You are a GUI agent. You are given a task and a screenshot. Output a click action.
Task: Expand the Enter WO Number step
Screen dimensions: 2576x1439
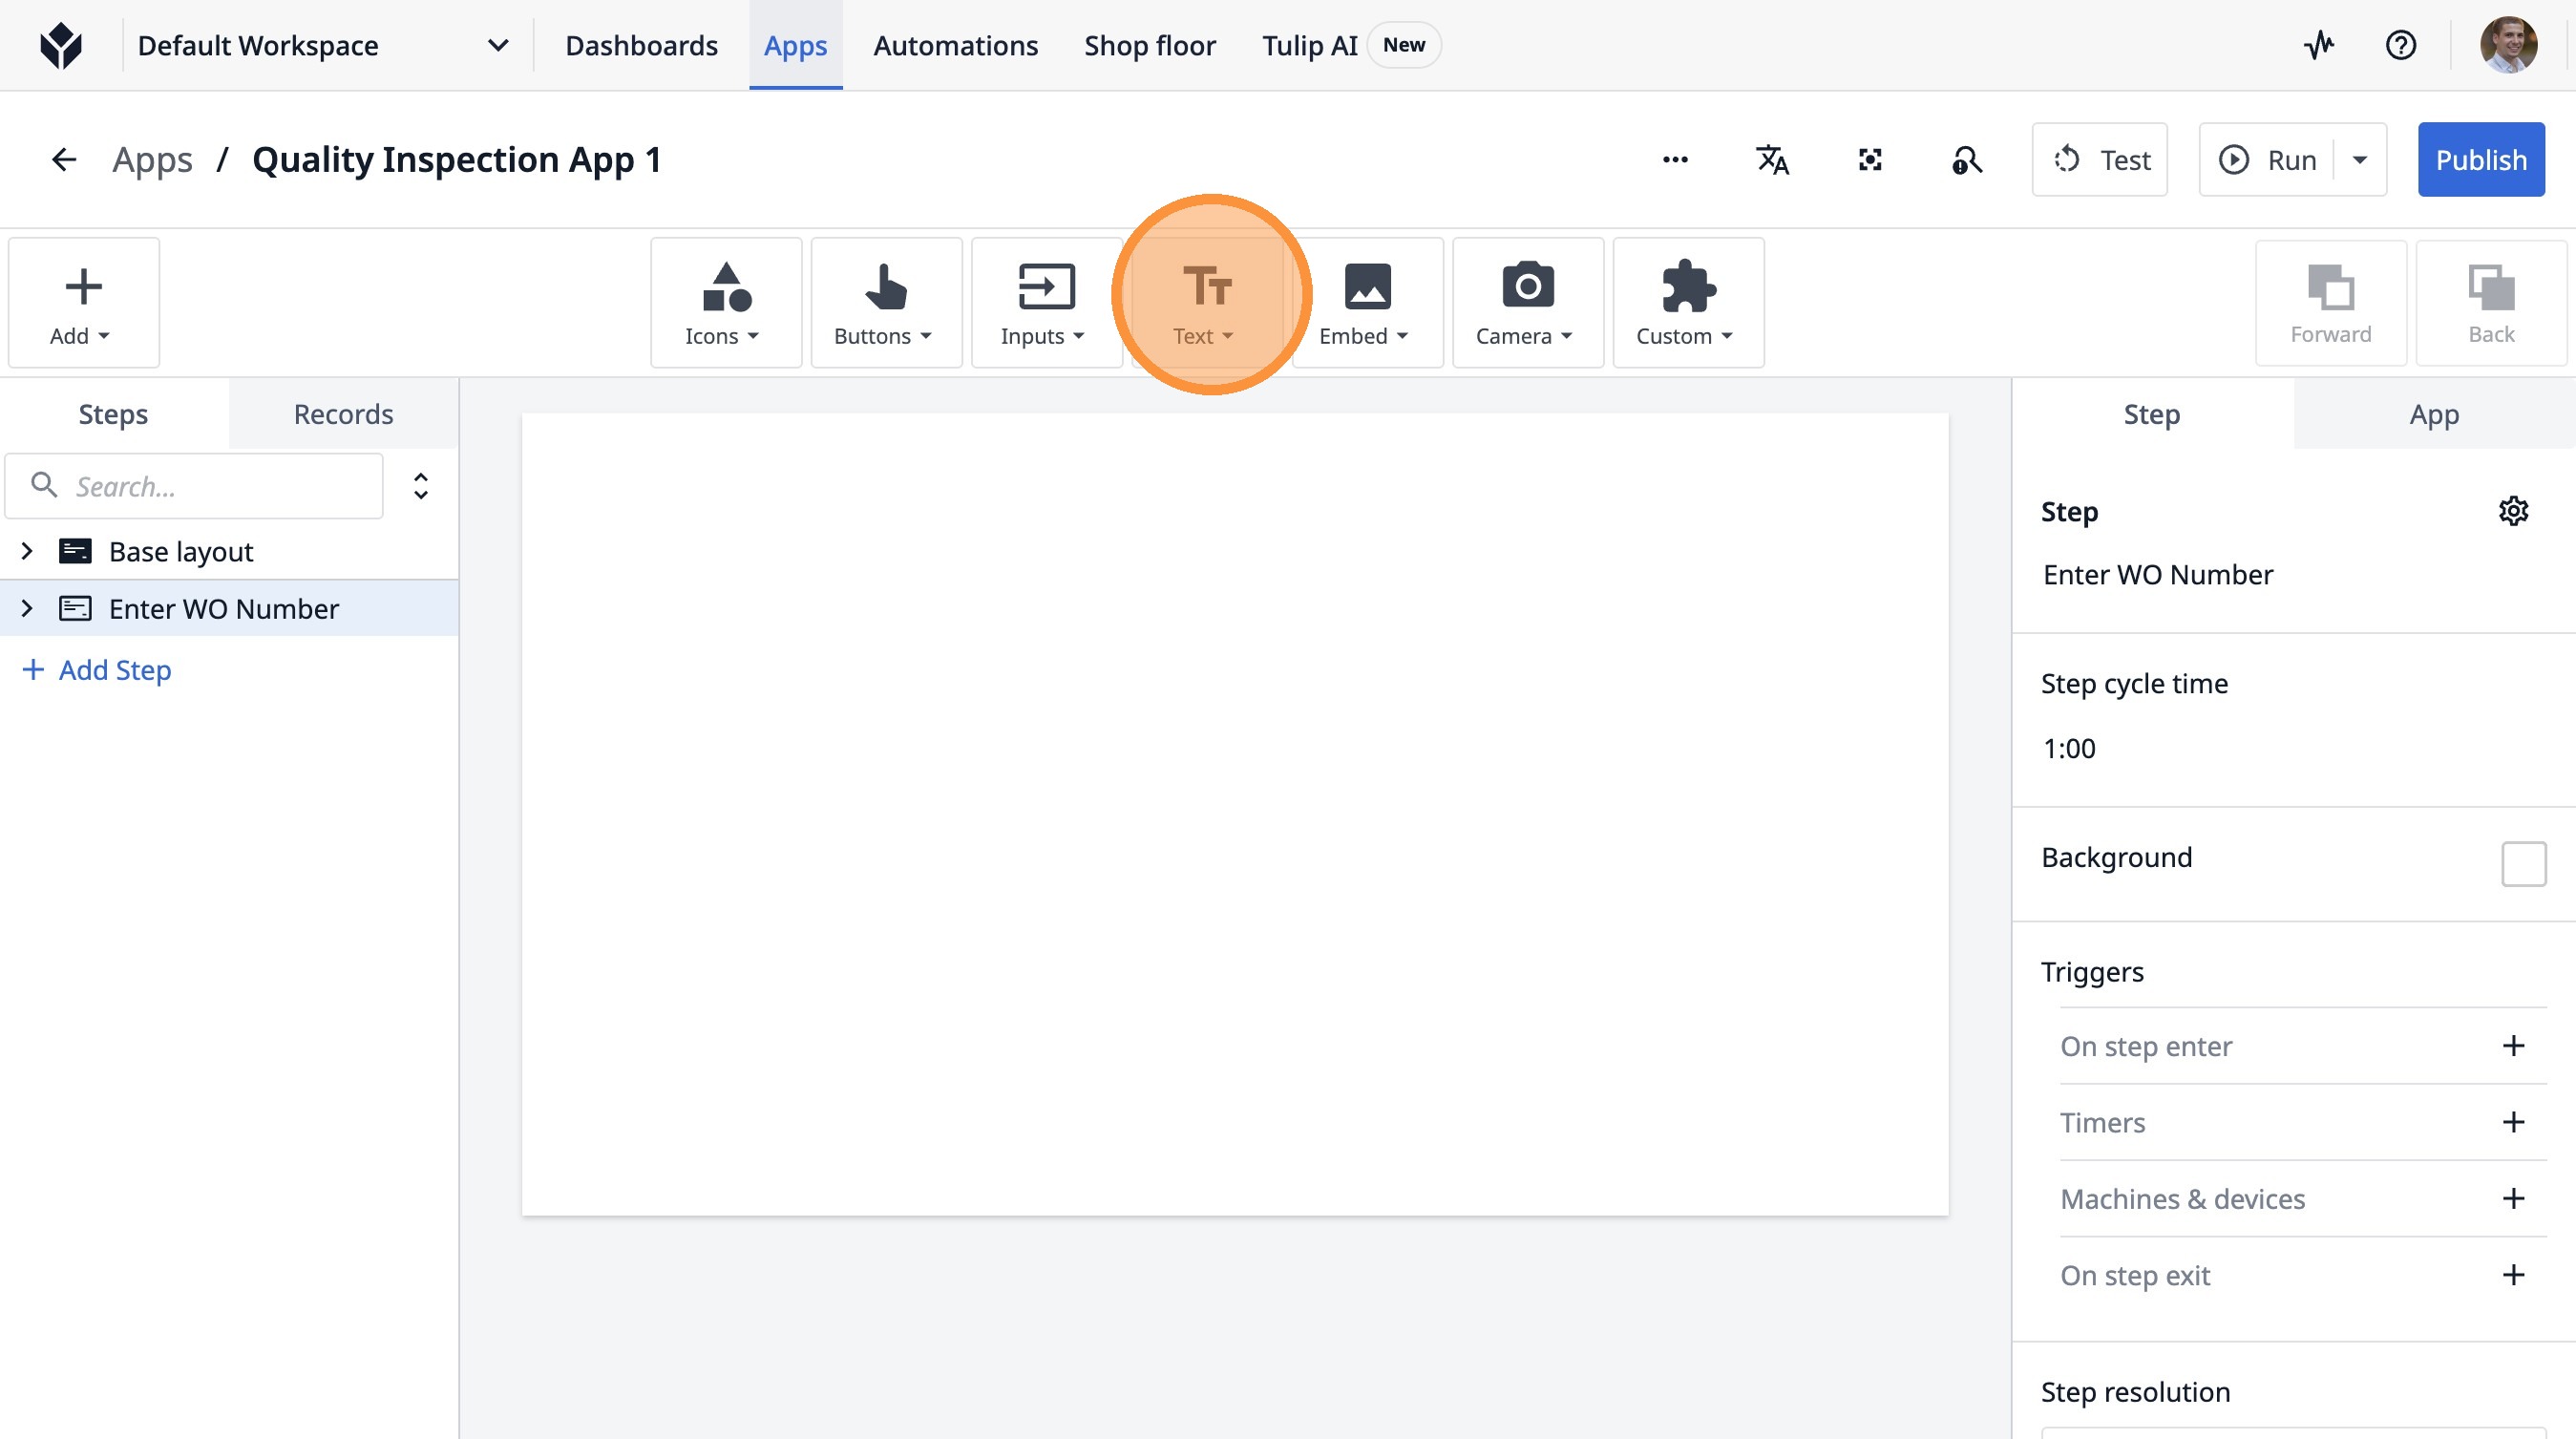(27, 608)
